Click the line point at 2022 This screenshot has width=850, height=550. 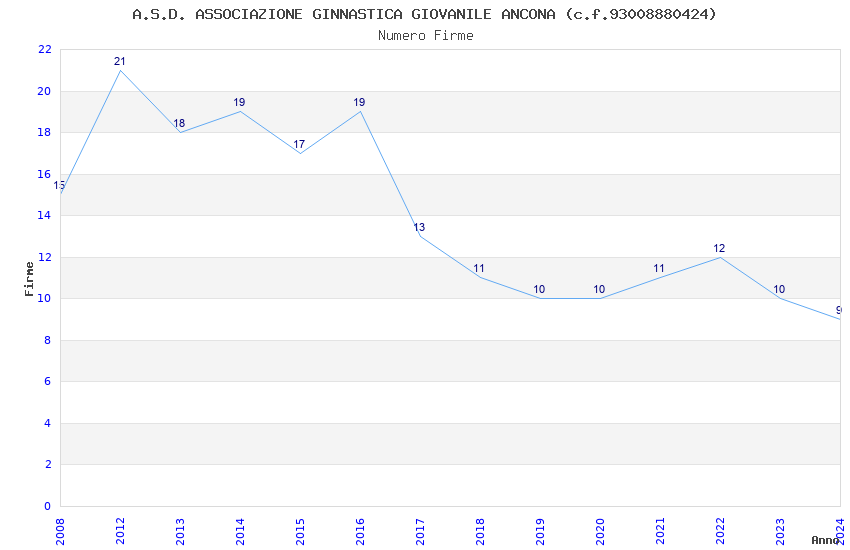point(720,257)
